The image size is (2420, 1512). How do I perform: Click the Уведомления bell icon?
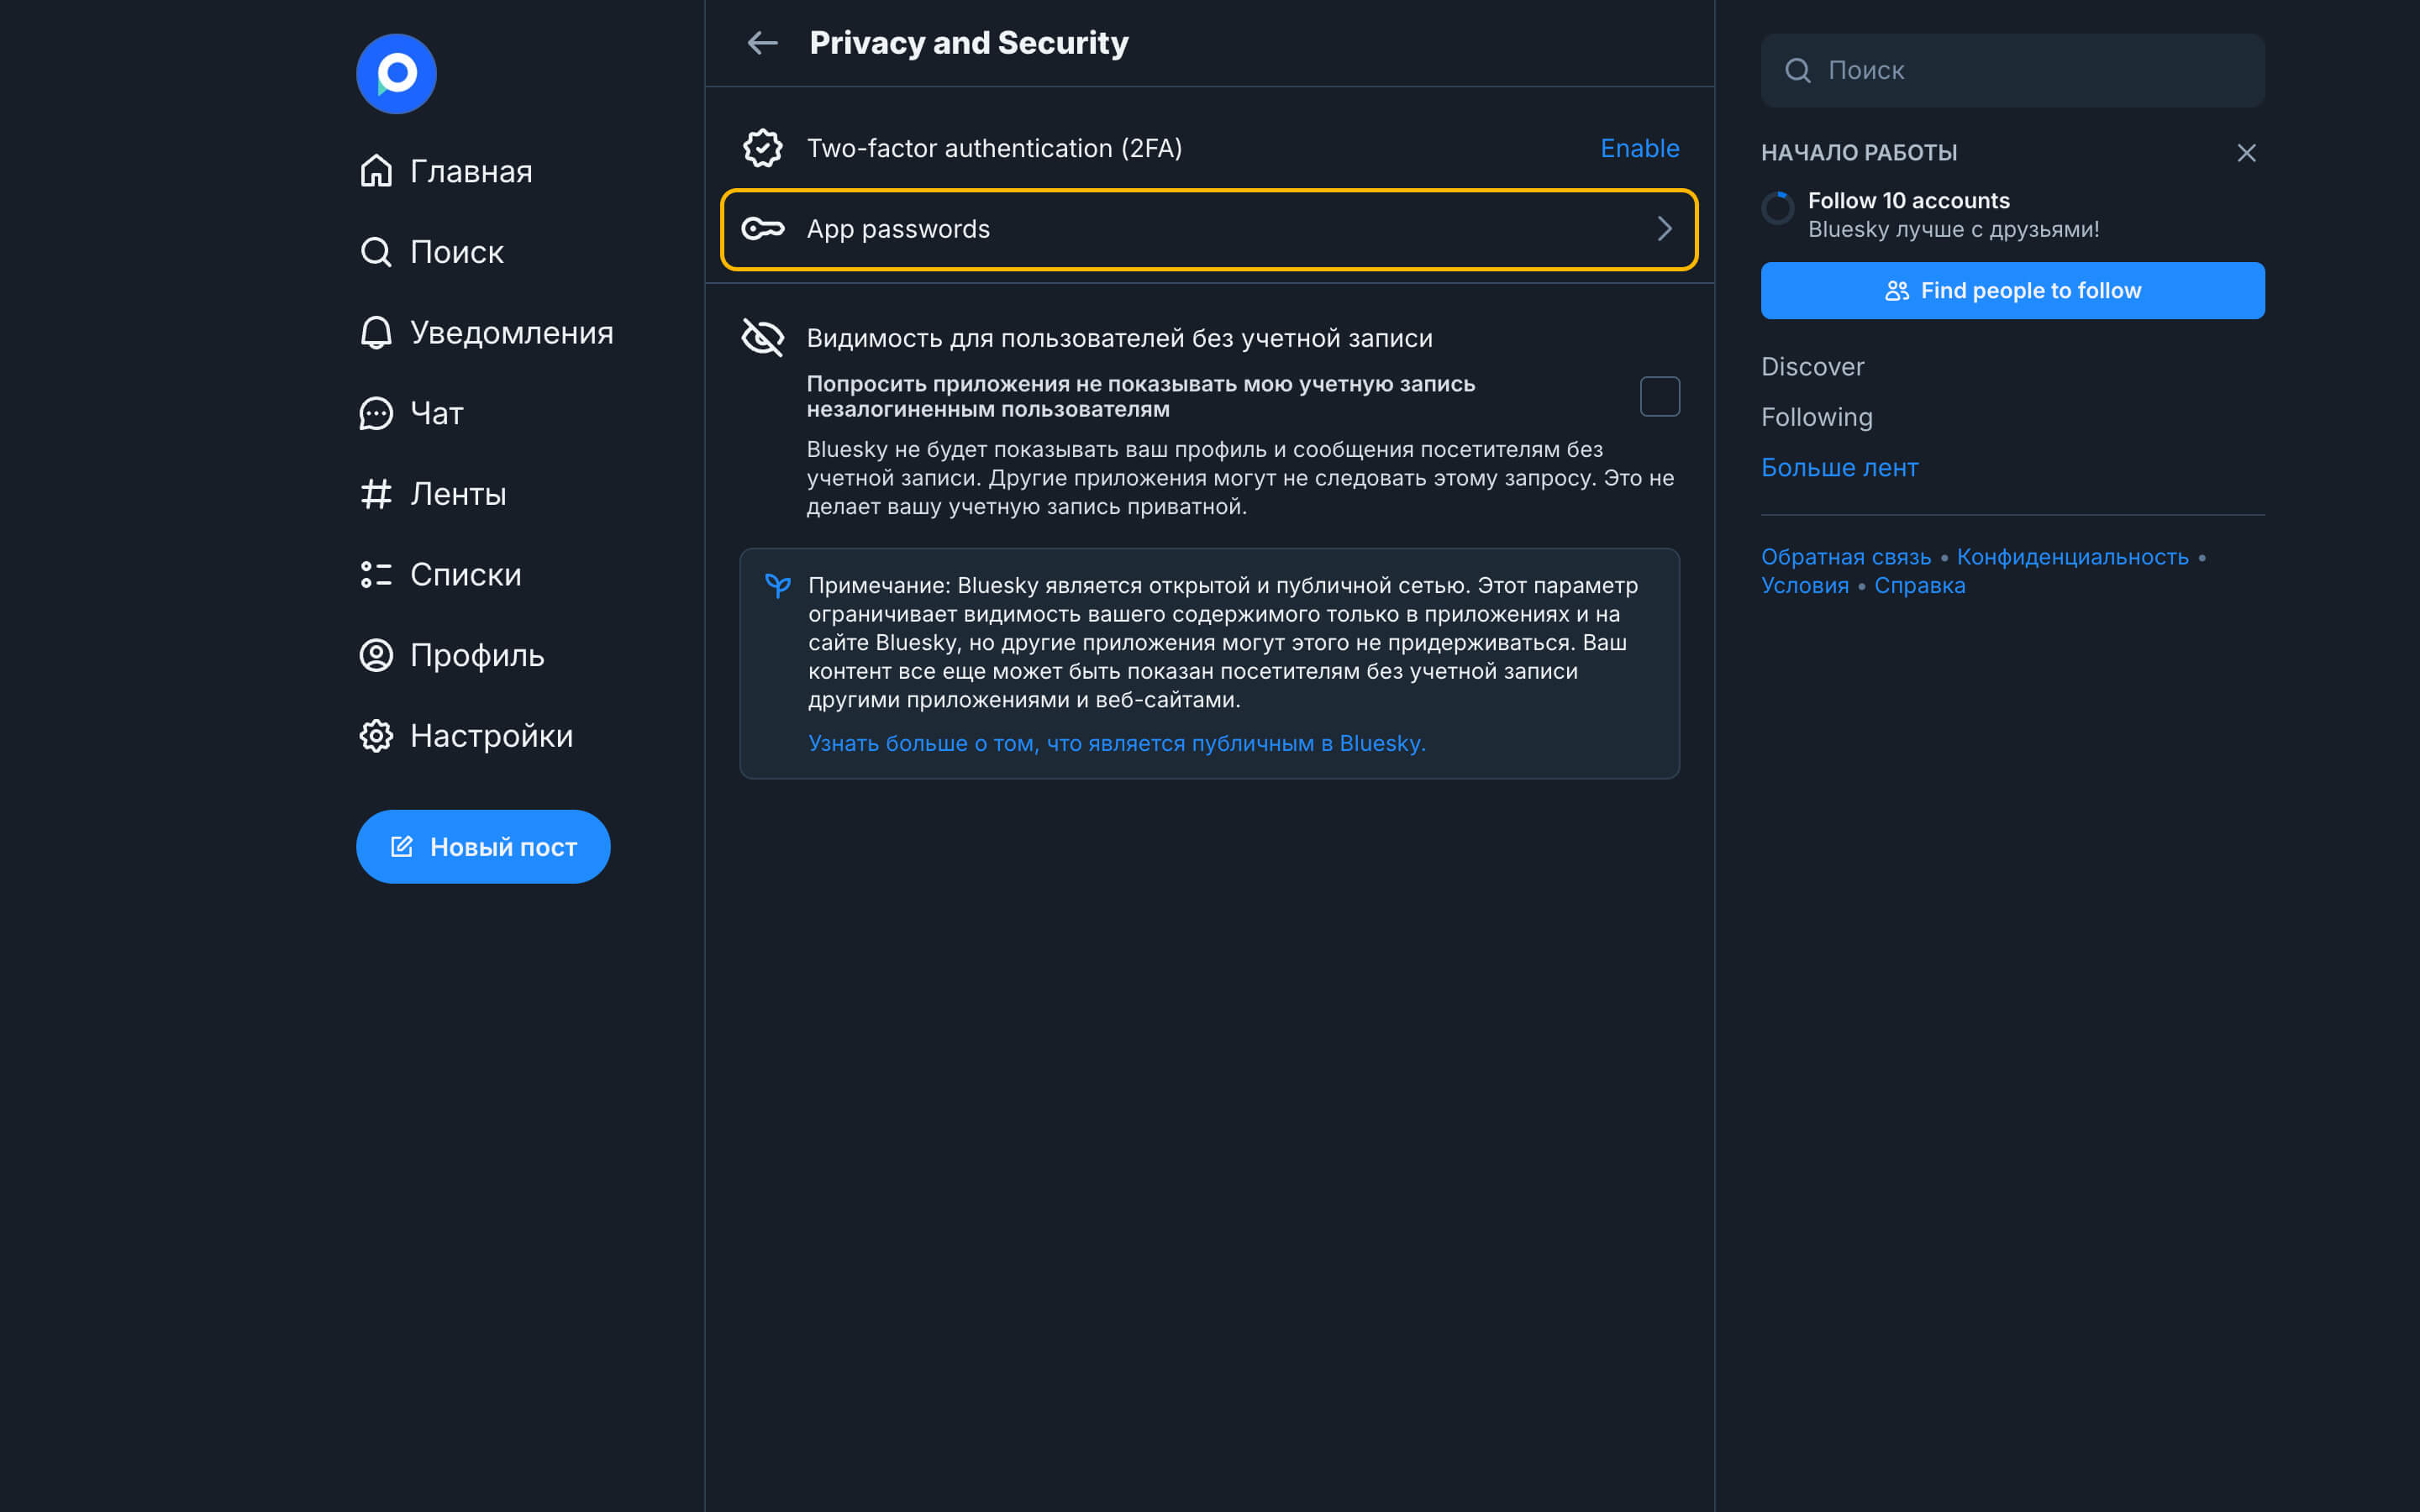pos(376,333)
